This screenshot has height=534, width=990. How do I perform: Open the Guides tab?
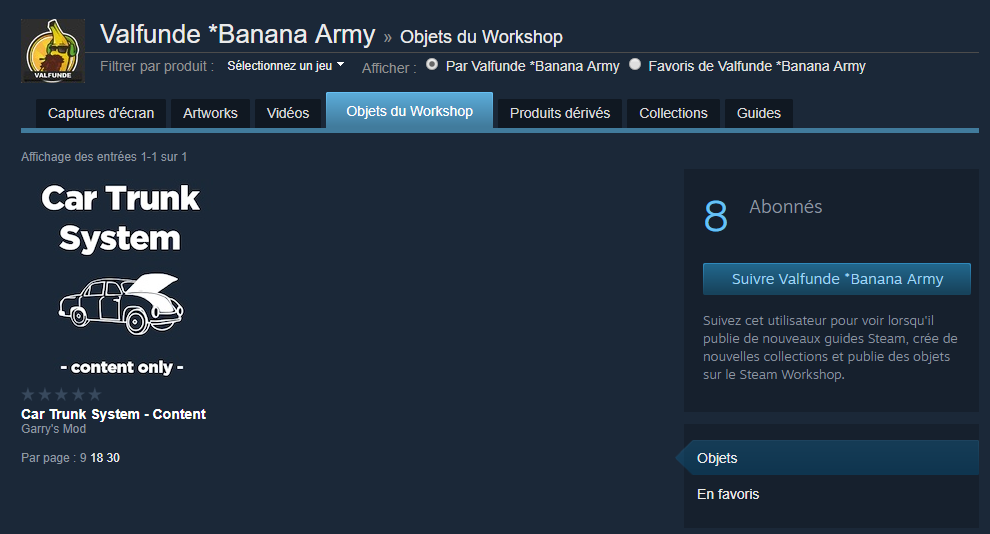759,114
